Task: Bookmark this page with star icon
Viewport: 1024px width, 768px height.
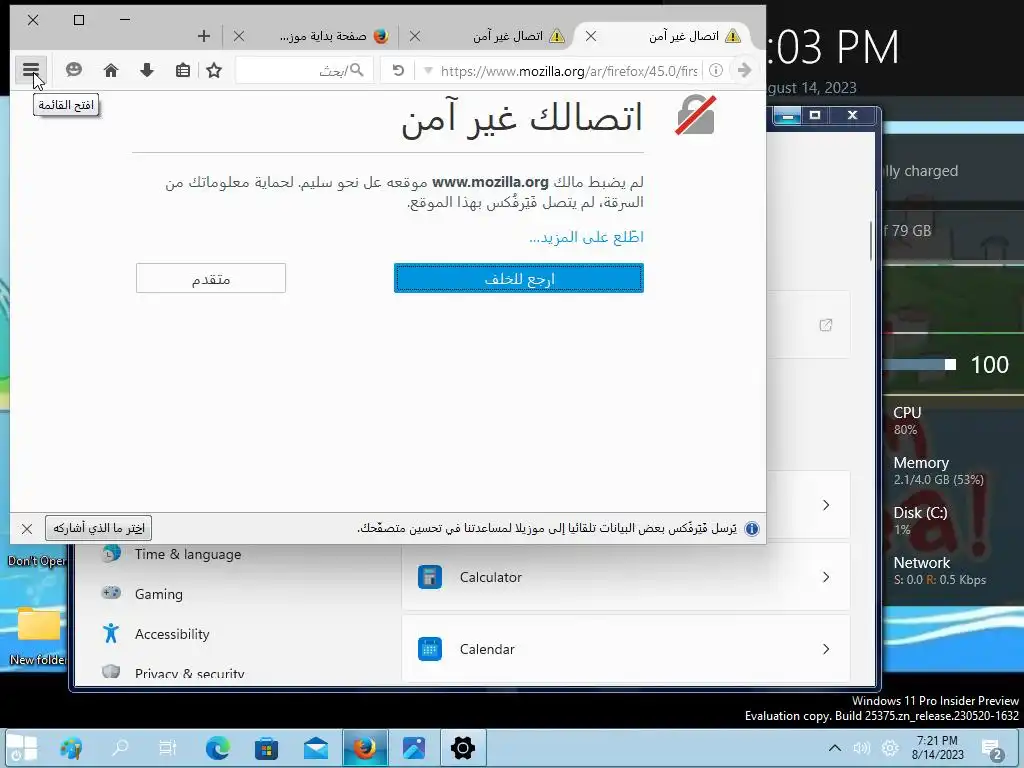Action: (214, 70)
